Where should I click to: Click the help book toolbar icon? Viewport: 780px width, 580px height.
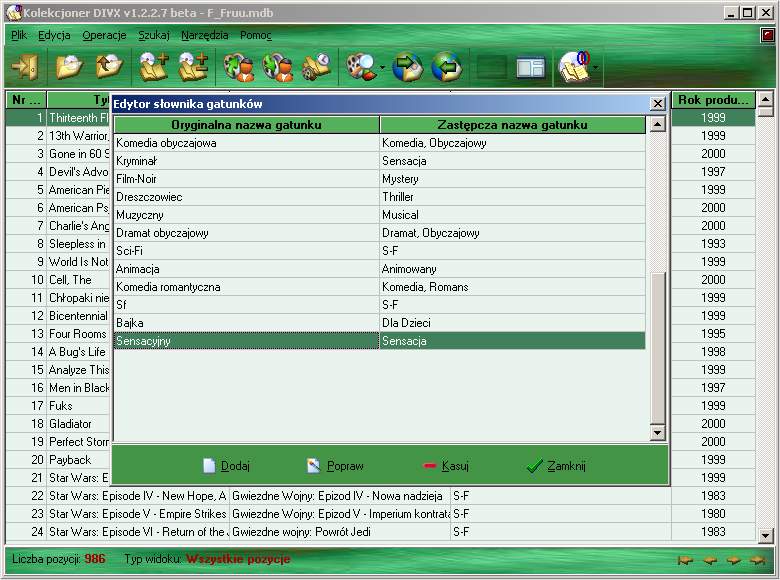pyautogui.click(x=574, y=68)
